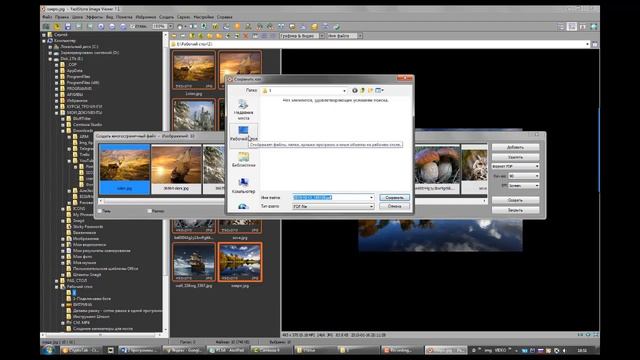Open the Настройки menu
The width and height of the screenshot is (640, 360).
tap(203, 17)
